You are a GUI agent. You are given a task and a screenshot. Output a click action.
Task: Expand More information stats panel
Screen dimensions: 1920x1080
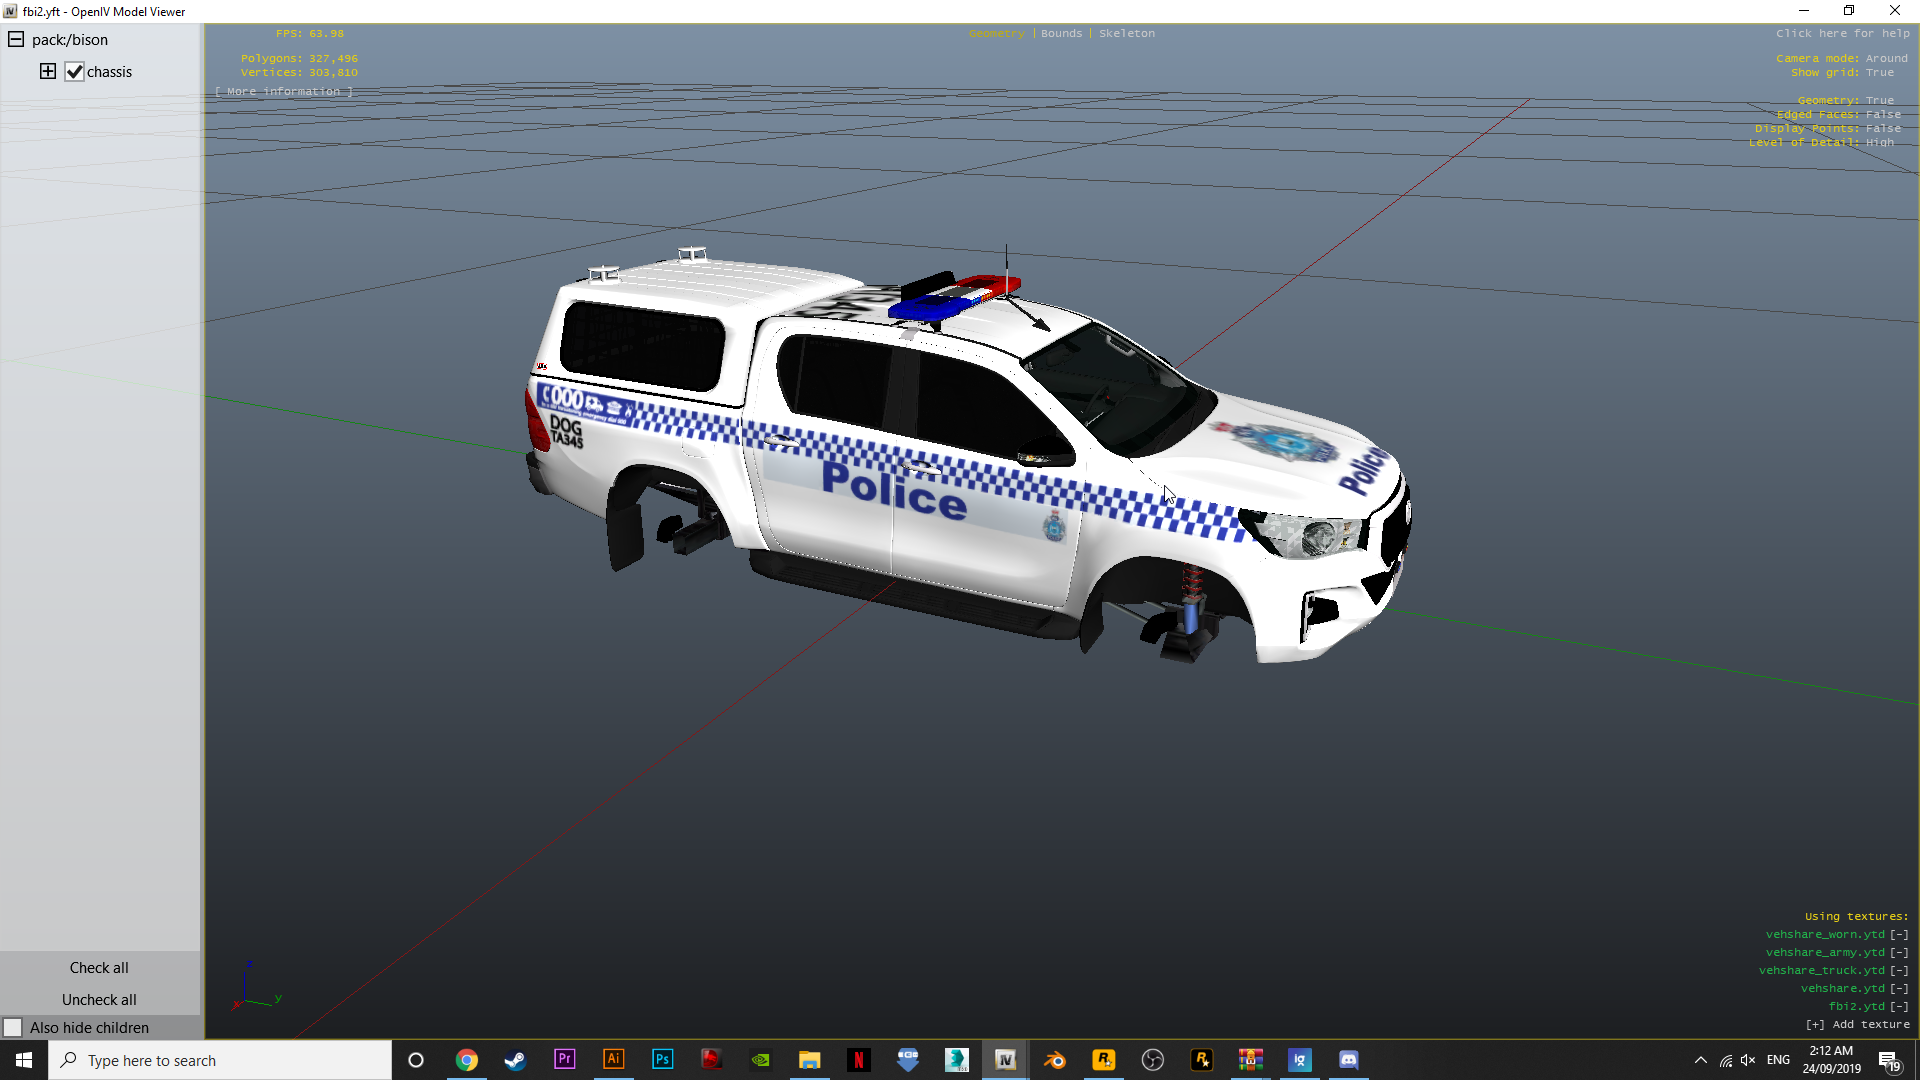click(284, 91)
